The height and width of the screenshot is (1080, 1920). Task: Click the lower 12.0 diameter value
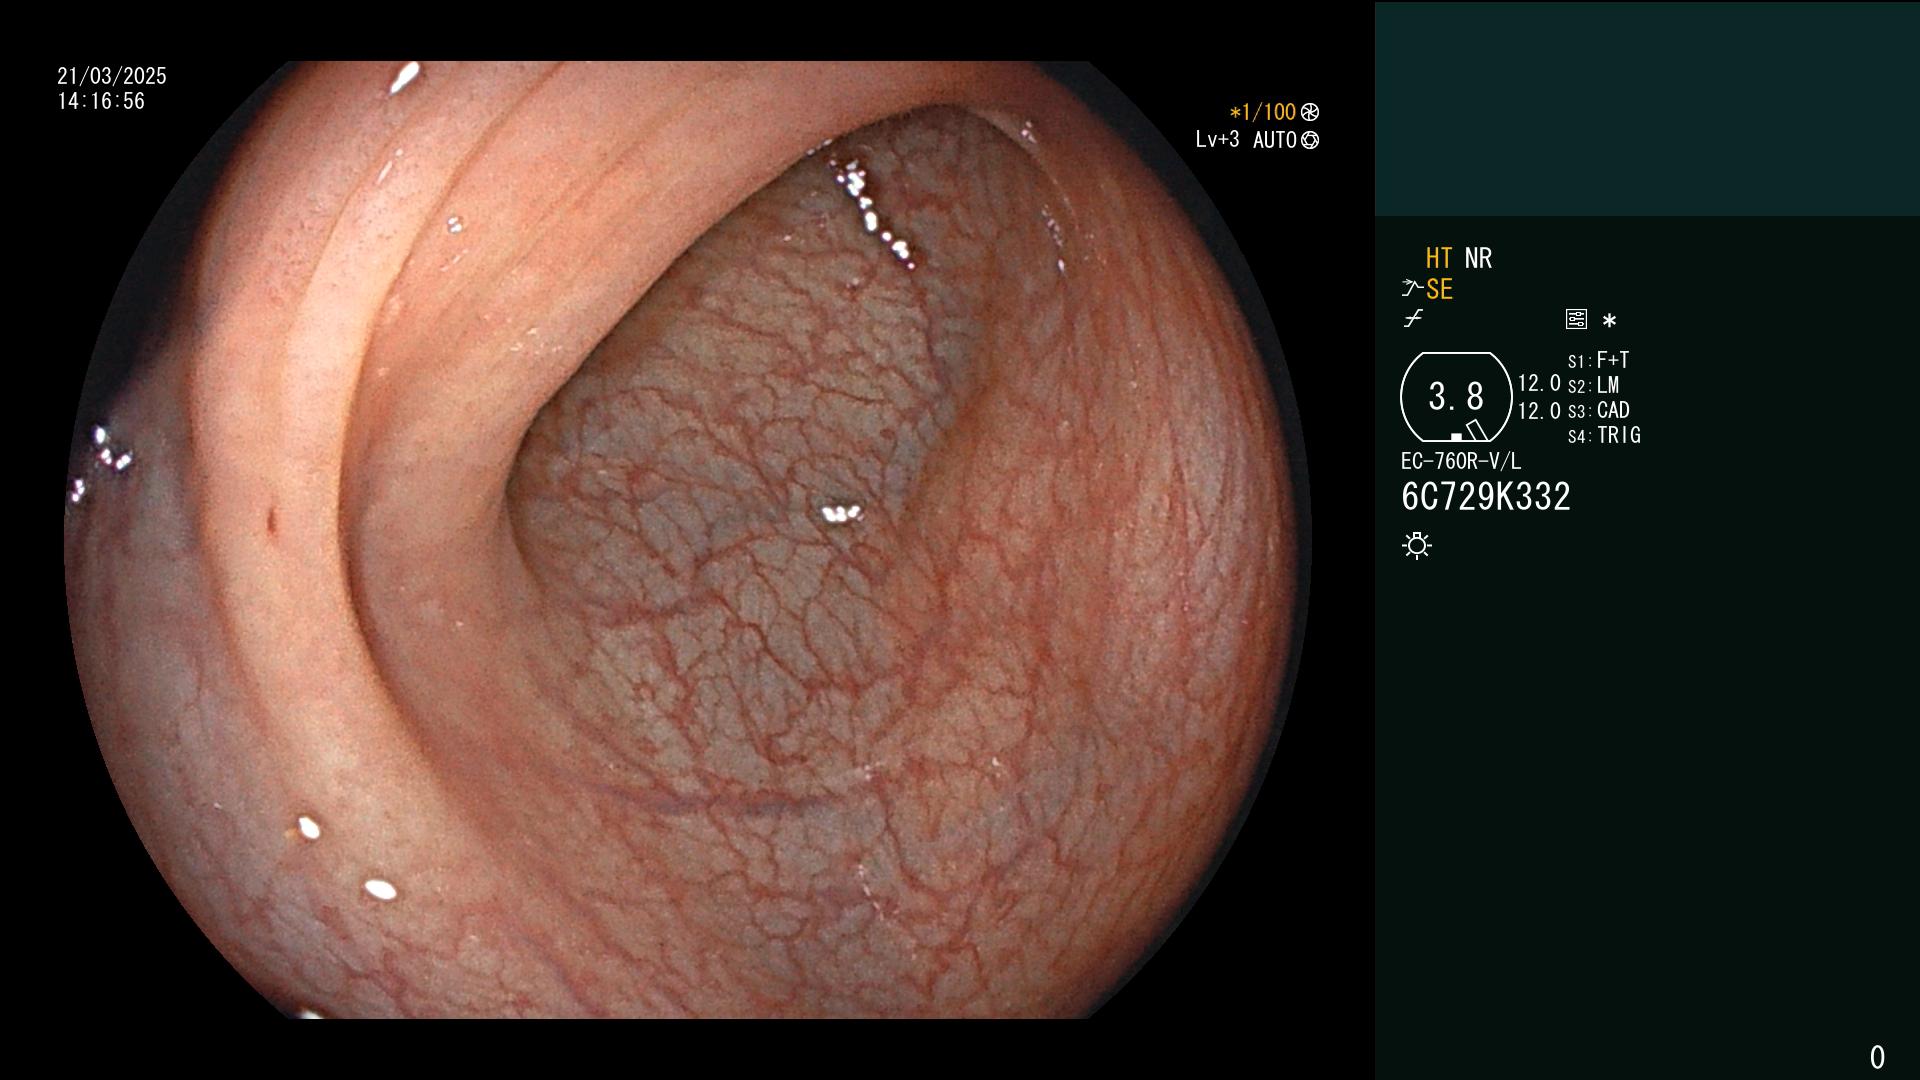click(x=1539, y=411)
